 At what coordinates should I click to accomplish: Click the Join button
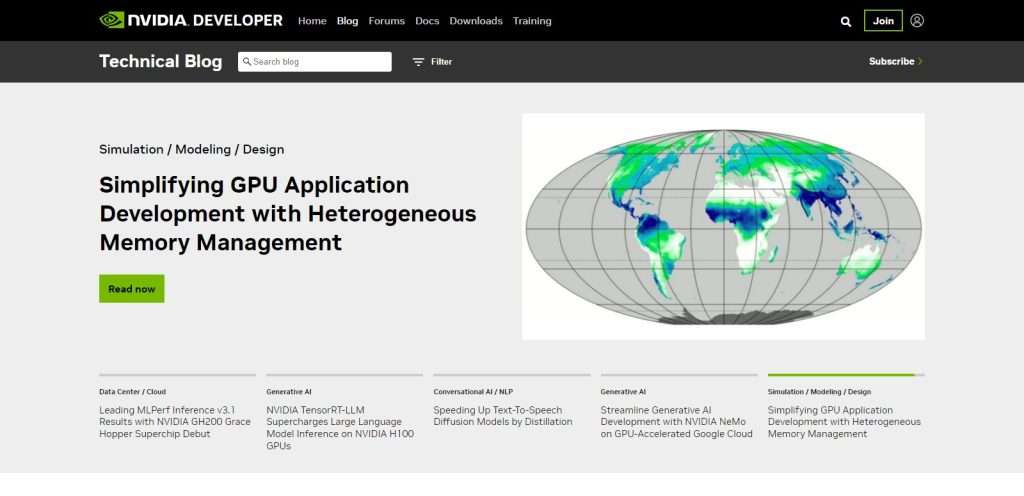coord(883,21)
